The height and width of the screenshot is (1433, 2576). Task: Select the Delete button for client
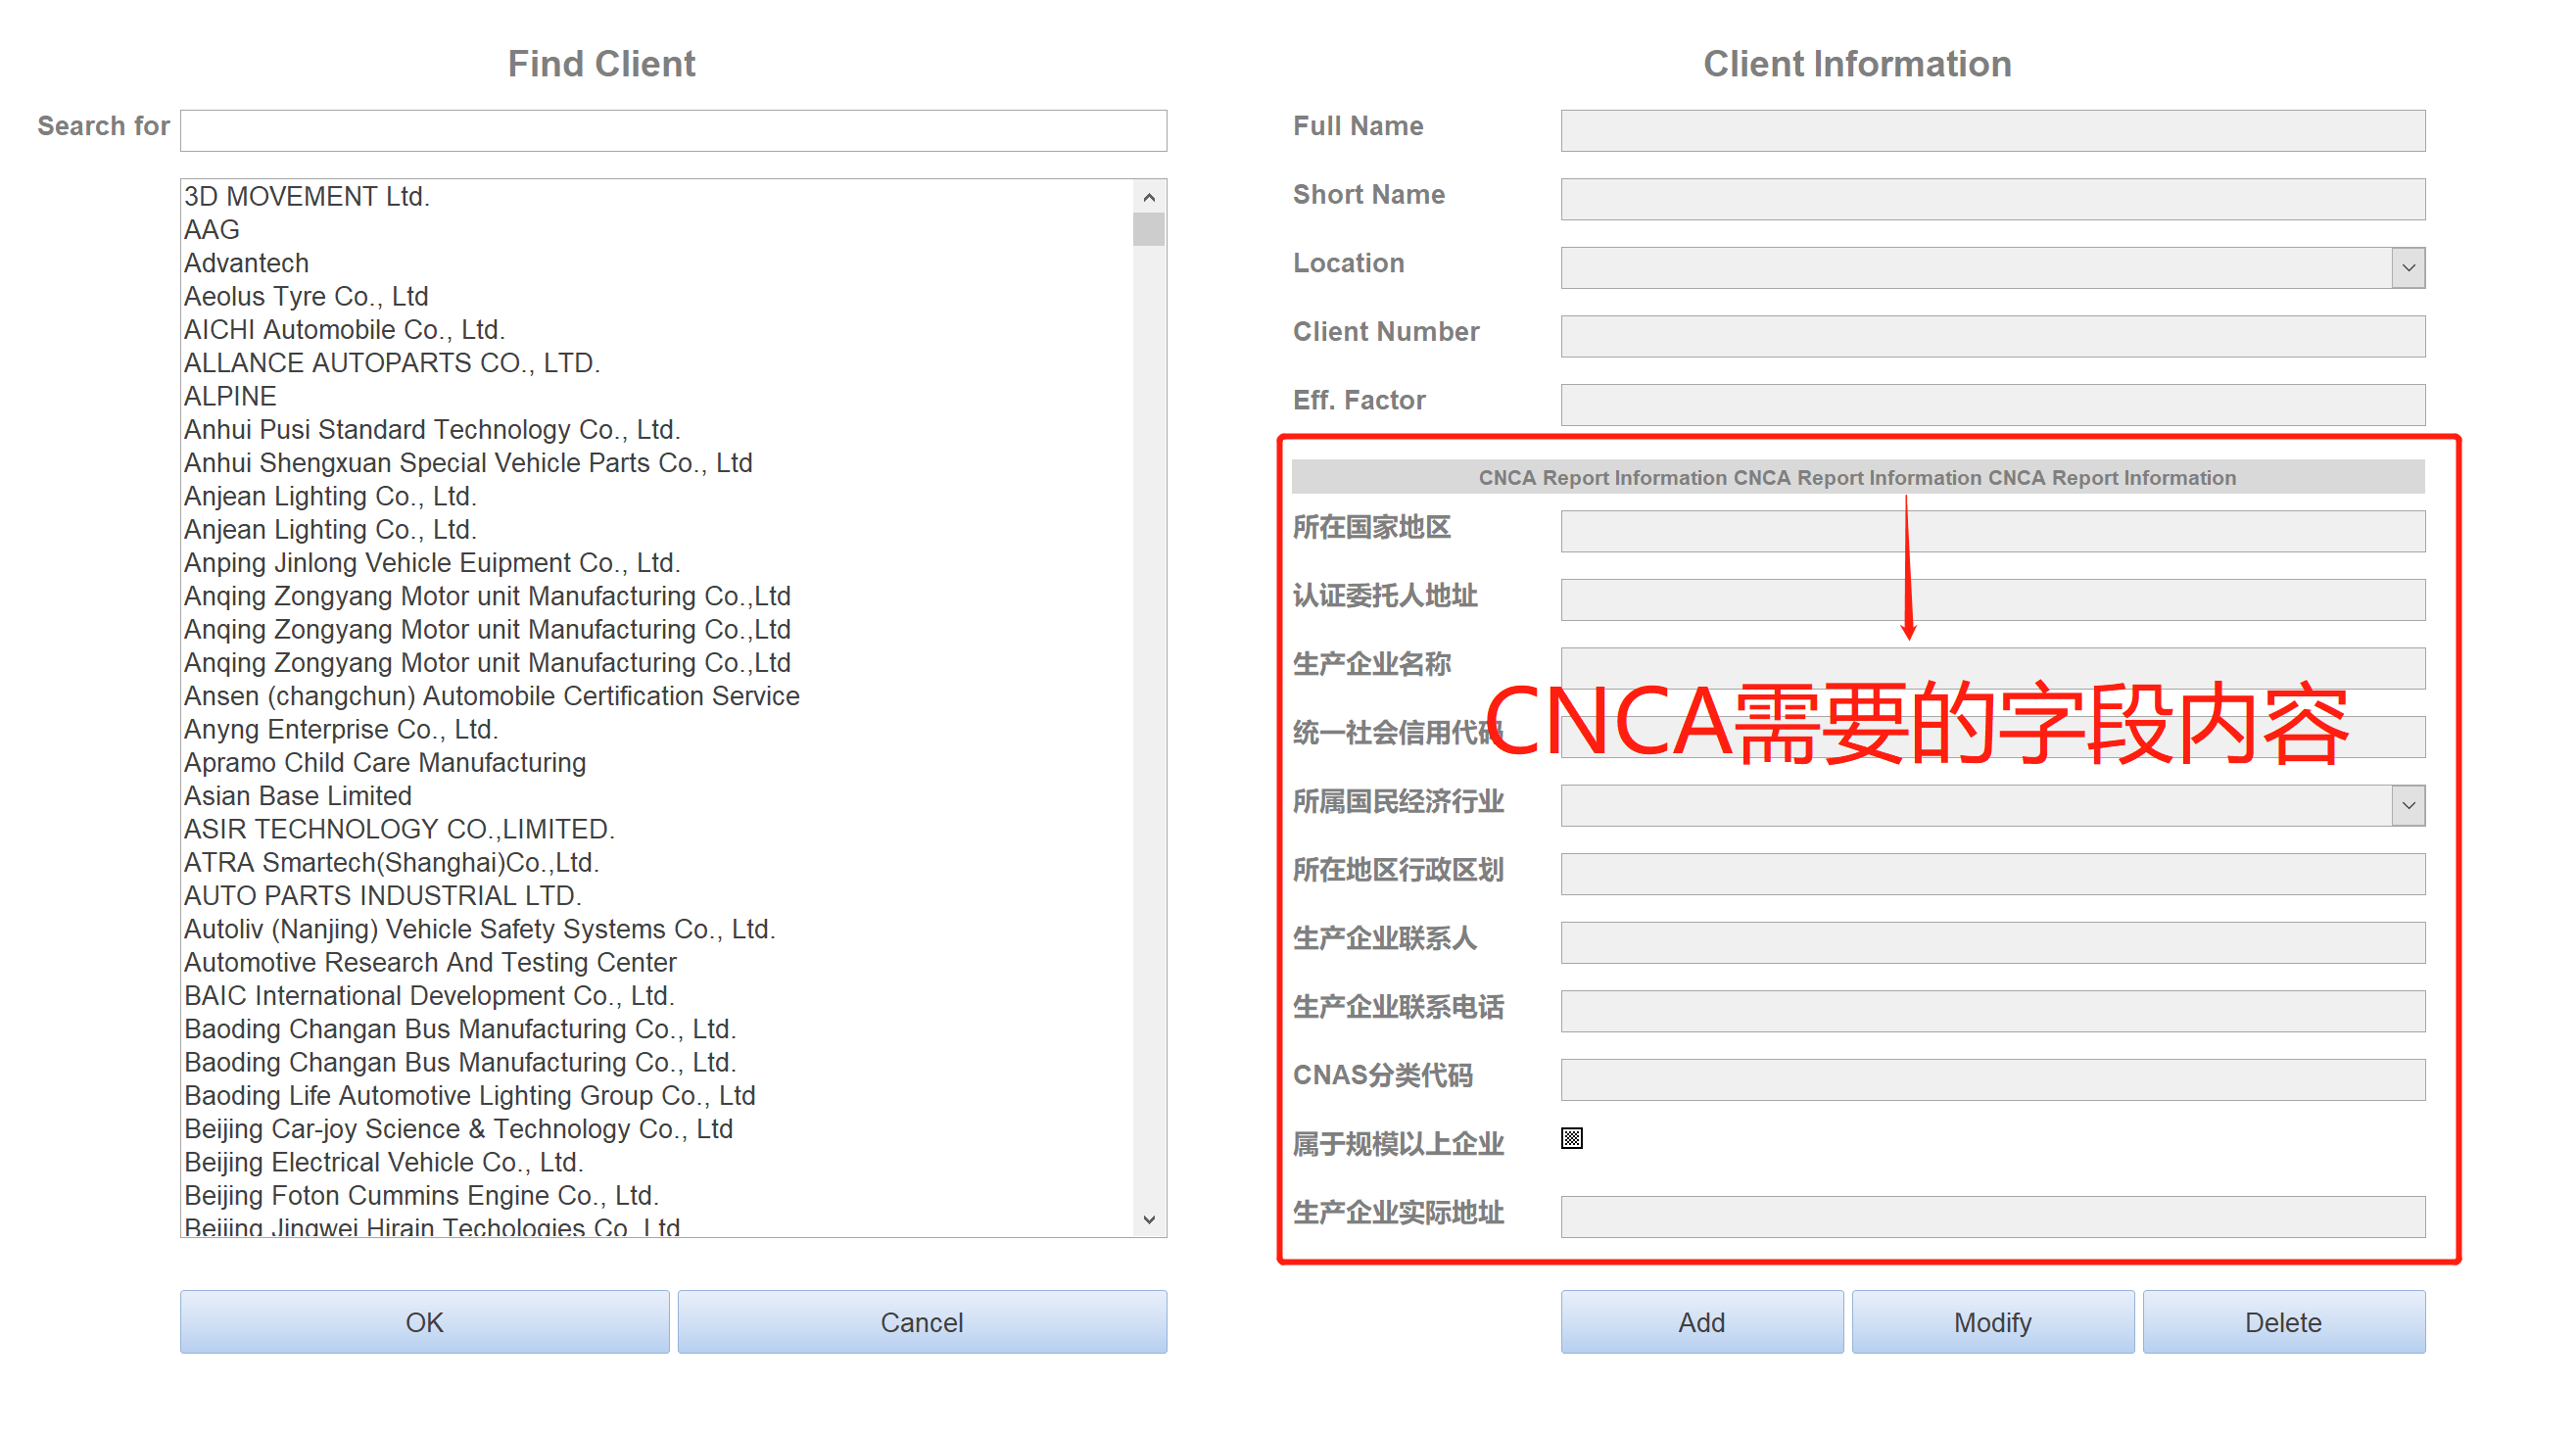click(x=2287, y=1321)
